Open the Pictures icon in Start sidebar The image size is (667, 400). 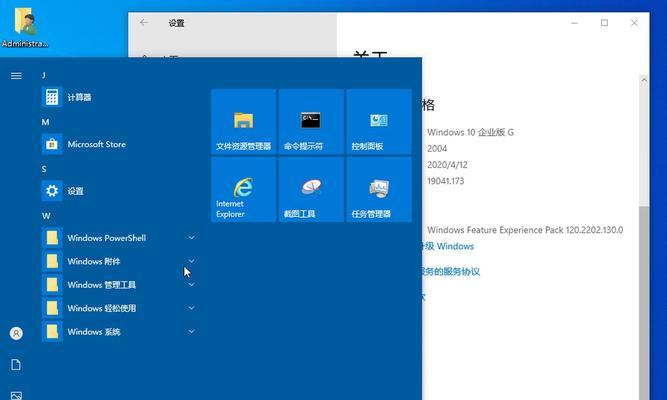(16, 396)
